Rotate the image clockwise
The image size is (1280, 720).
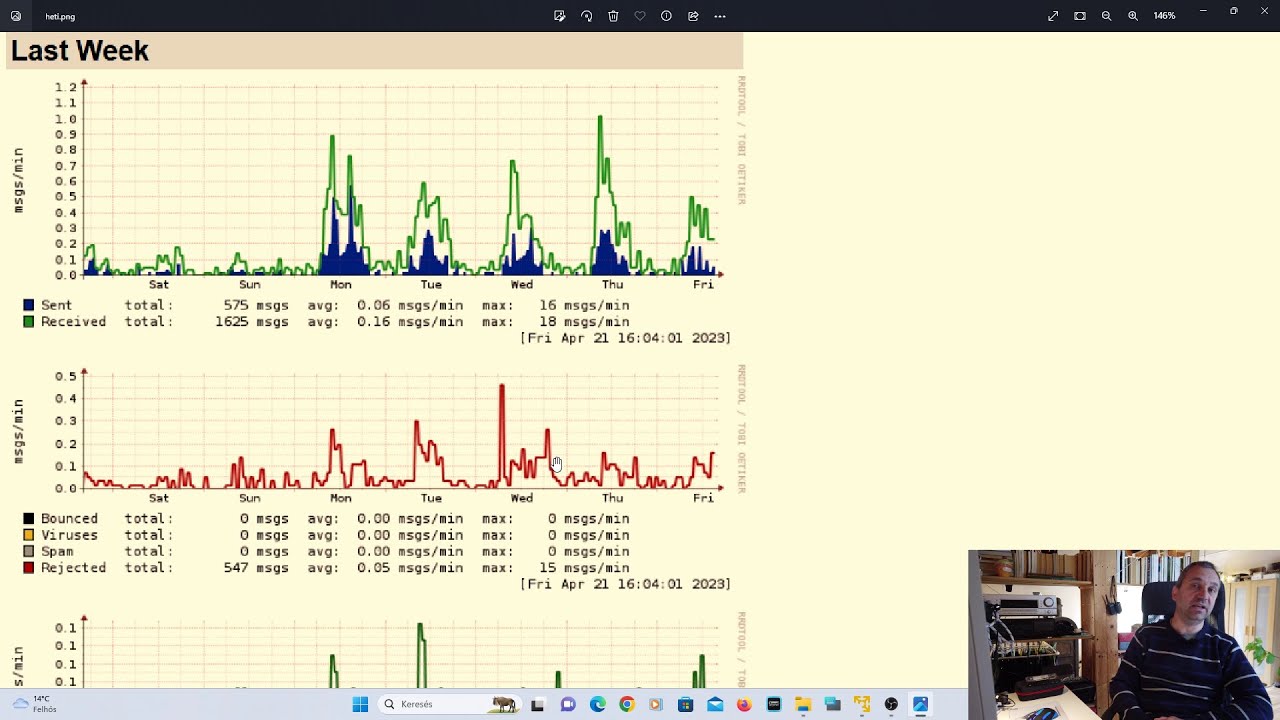(587, 16)
